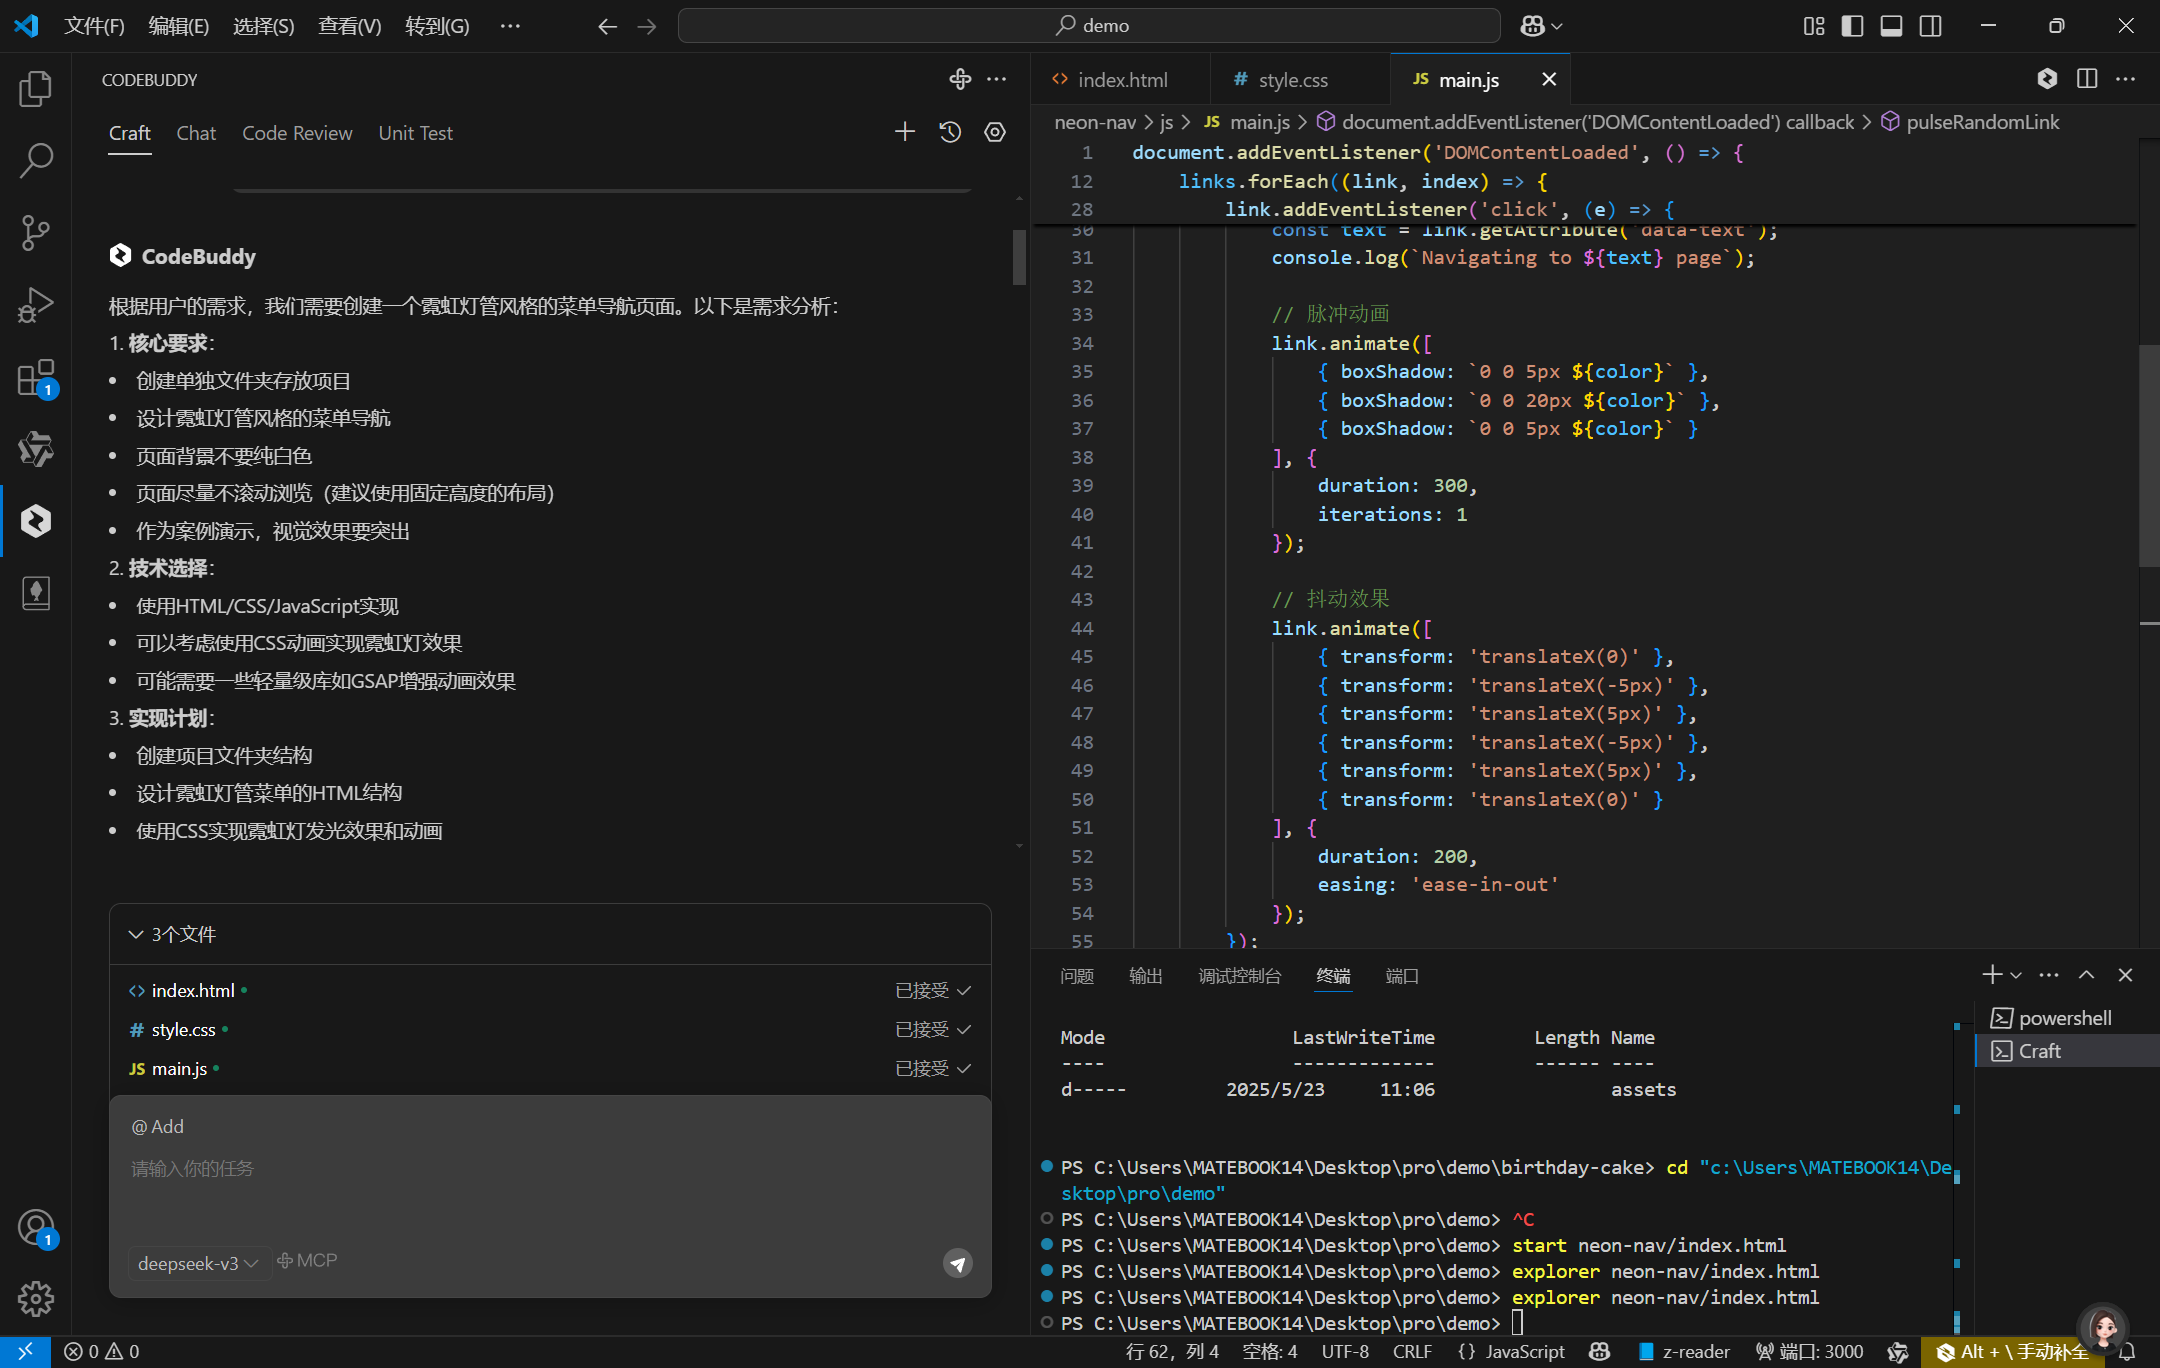
Task: Open CodeBuddy chat history
Action: [950, 132]
